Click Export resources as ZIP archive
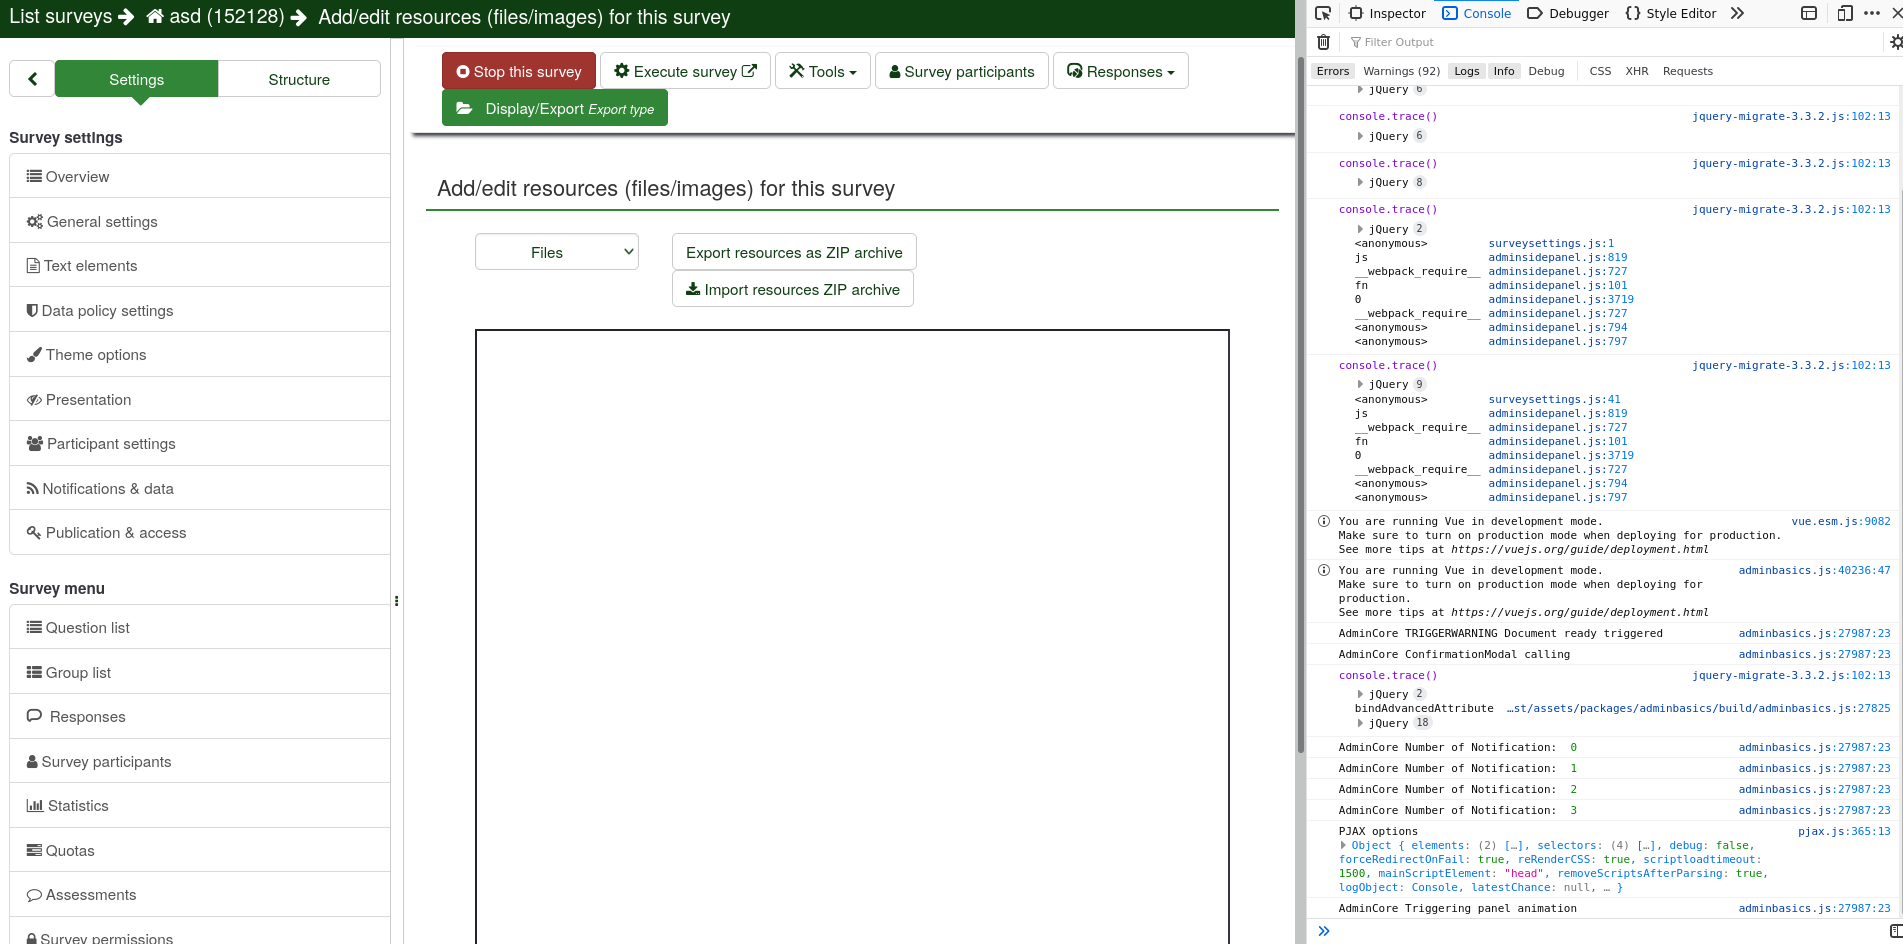This screenshot has height=944, width=1903. tap(794, 252)
